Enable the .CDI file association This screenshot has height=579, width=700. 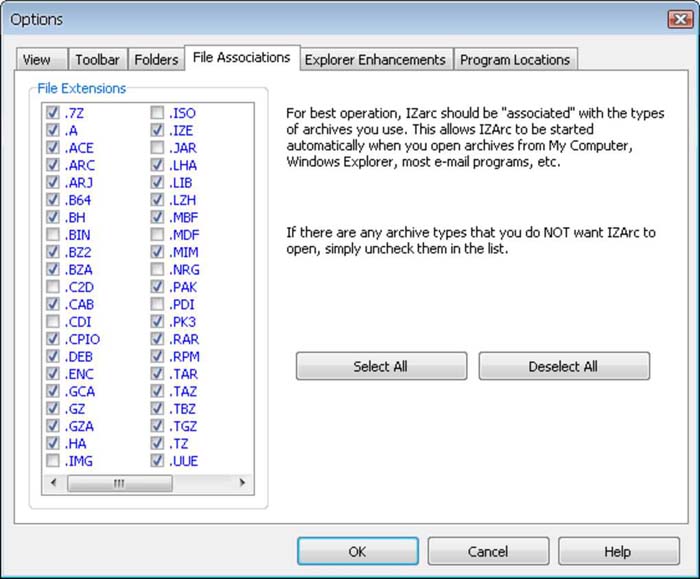coord(53,321)
